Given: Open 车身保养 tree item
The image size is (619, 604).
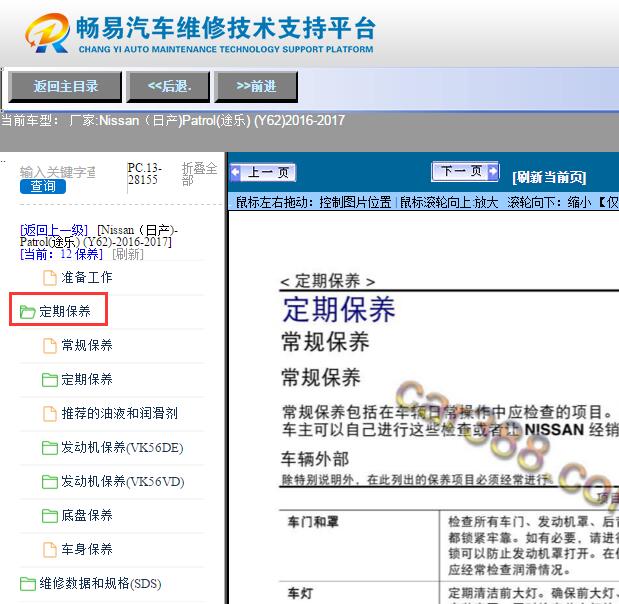Looking at the screenshot, I should click(87, 549).
